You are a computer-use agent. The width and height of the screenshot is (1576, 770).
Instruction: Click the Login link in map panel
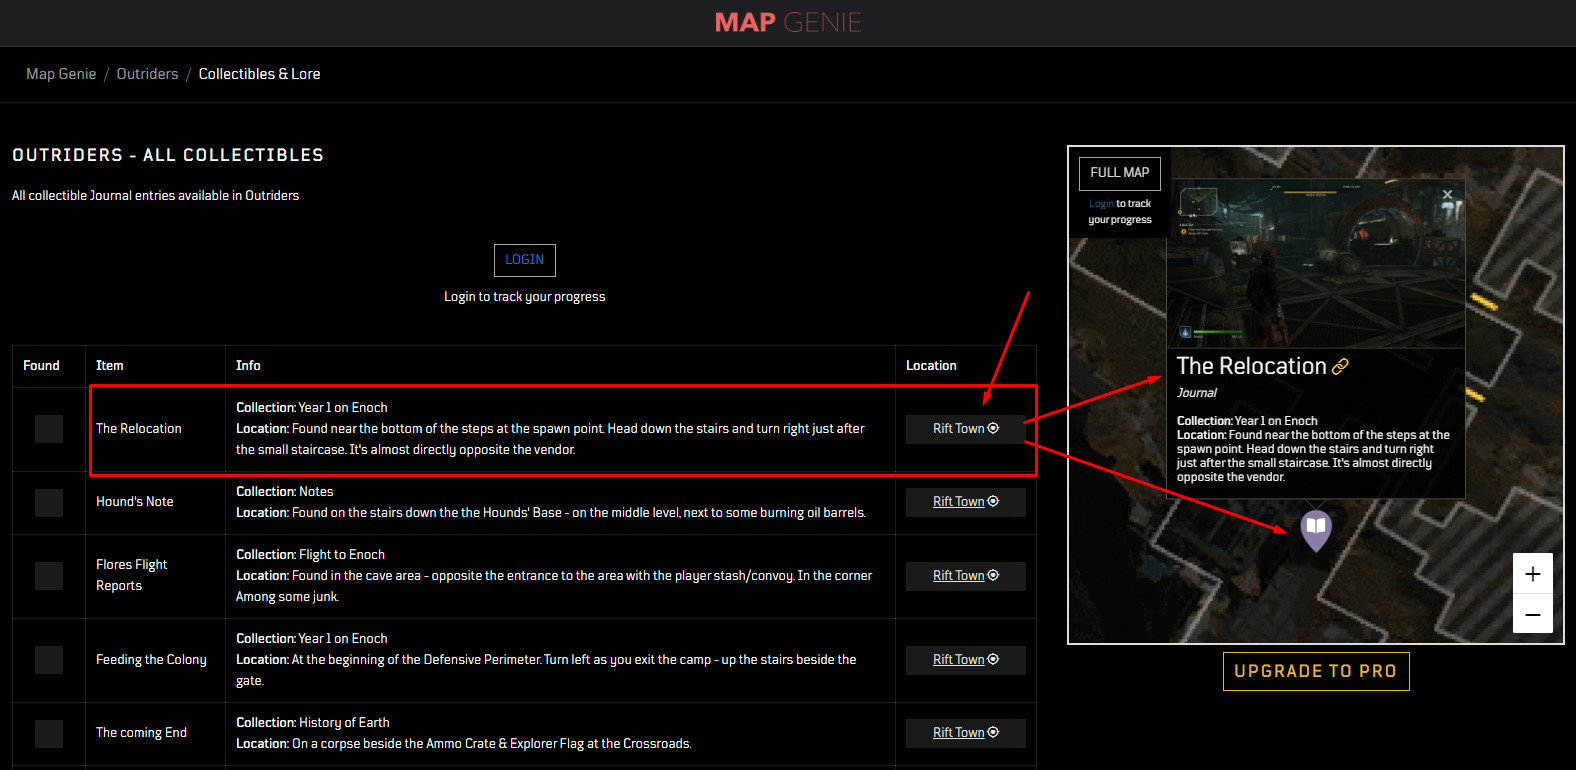(x=1101, y=204)
